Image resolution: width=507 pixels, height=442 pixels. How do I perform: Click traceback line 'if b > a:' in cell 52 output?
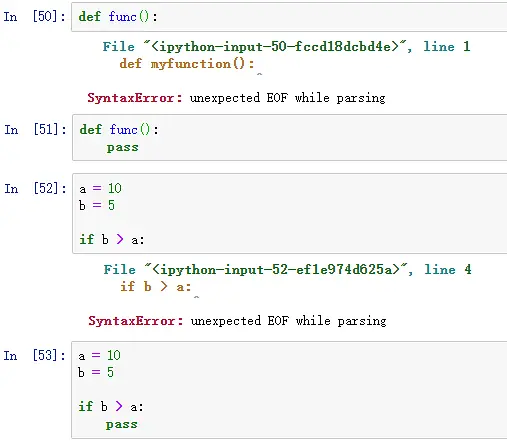(x=156, y=286)
